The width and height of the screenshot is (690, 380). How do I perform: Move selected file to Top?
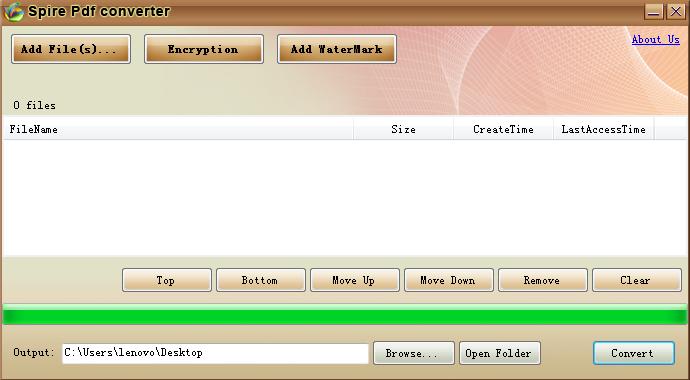(x=167, y=280)
